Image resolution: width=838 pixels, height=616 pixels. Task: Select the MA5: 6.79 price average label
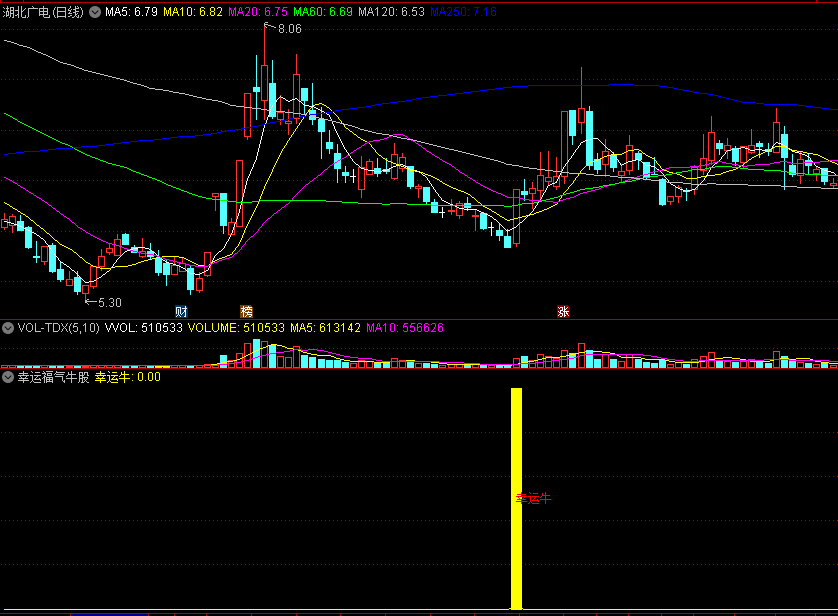tap(131, 12)
